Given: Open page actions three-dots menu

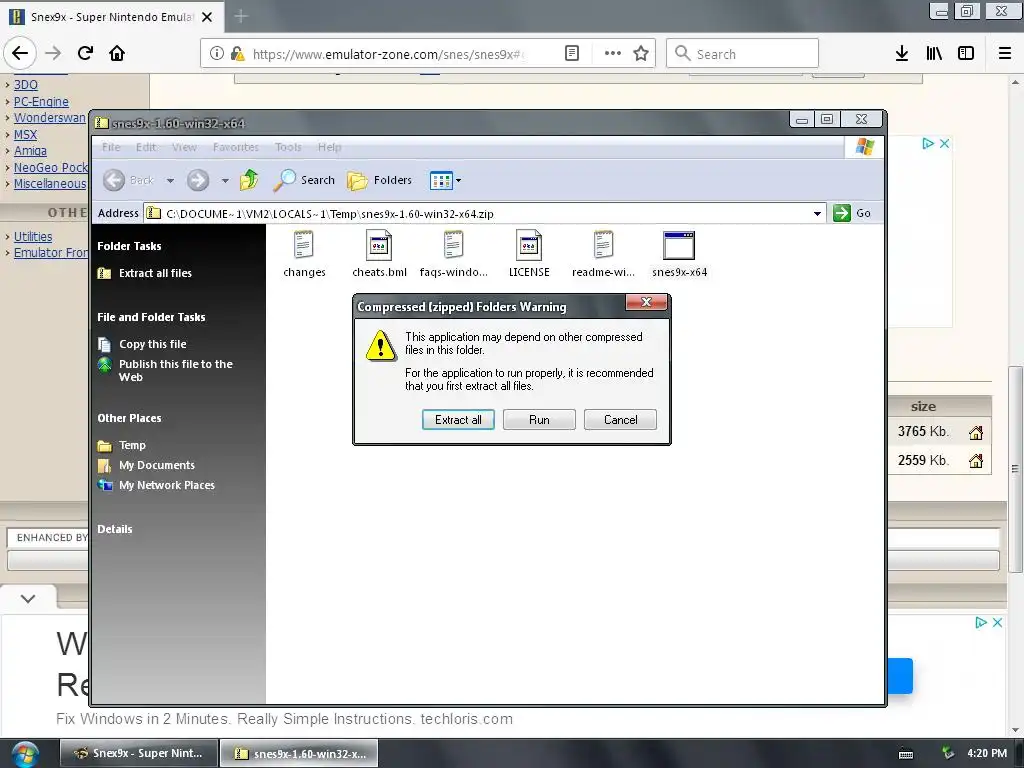Looking at the screenshot, I should click(613, 54).
